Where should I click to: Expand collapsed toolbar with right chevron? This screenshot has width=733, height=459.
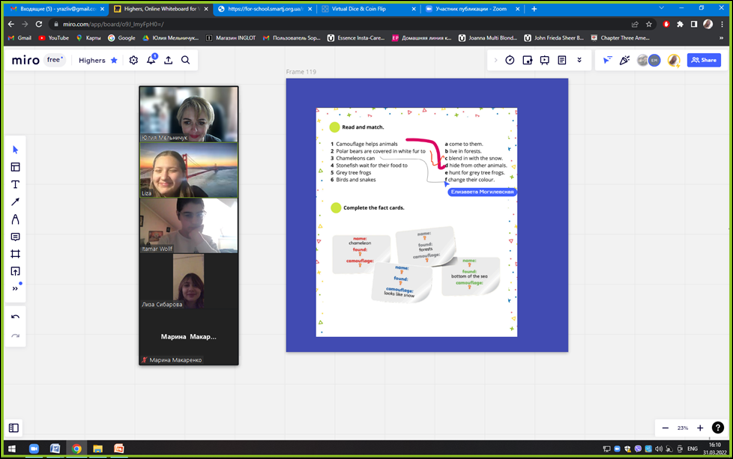click(x=495, y=61)
